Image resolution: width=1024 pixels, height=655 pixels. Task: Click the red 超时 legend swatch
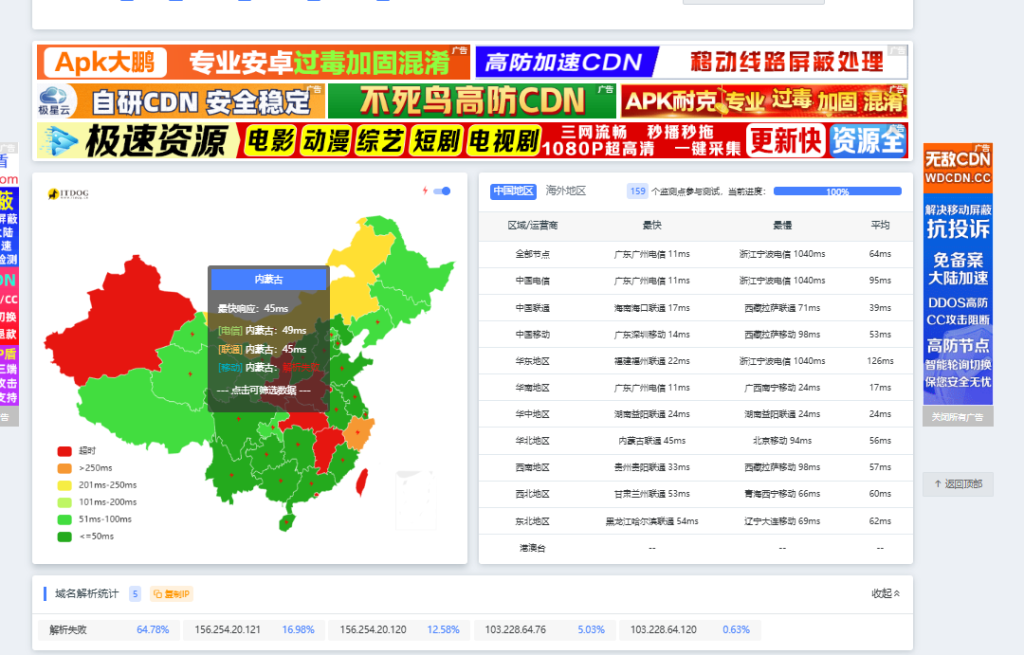(63, 452)
